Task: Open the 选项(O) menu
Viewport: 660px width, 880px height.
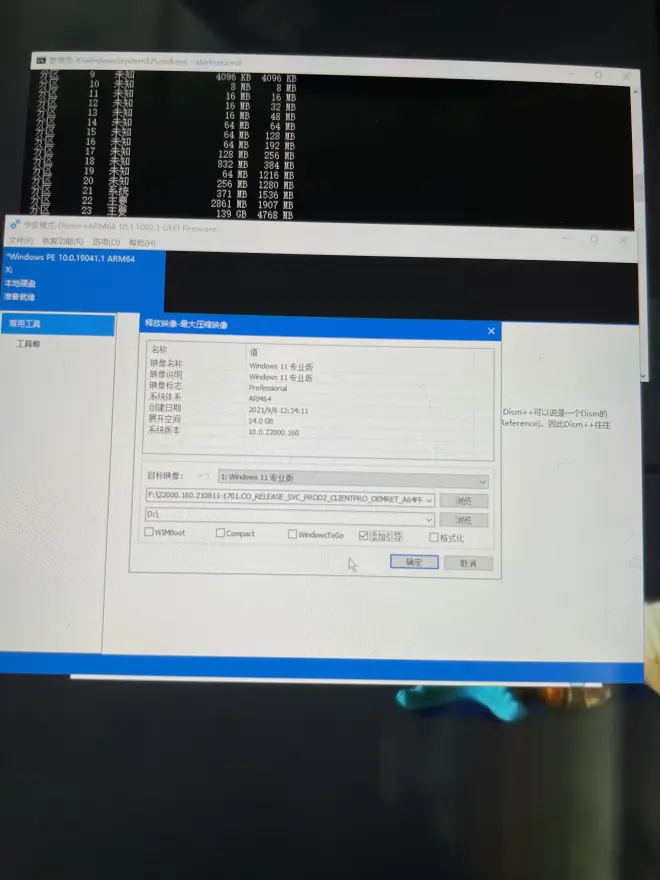Action: click(106, 242)
